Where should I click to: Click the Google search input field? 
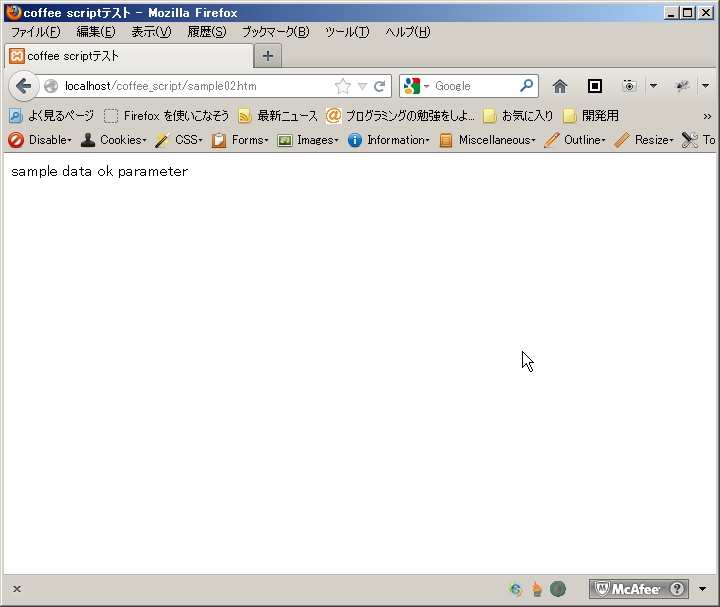pos(475,86)
